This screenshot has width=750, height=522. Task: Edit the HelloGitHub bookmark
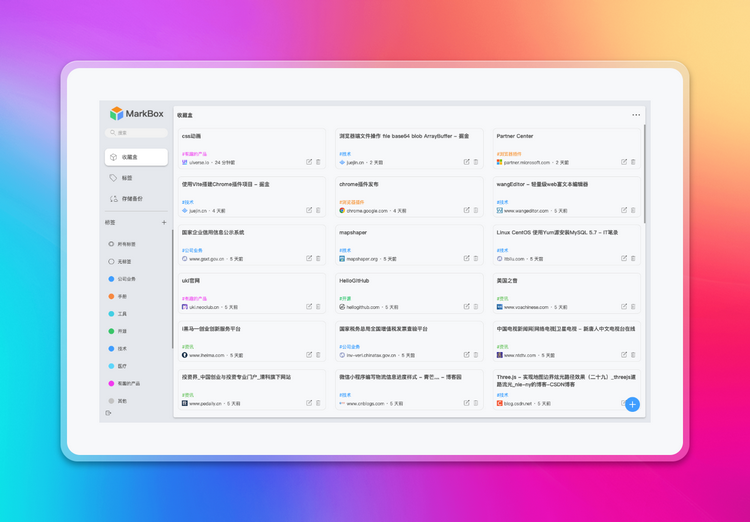click(466, 307)
